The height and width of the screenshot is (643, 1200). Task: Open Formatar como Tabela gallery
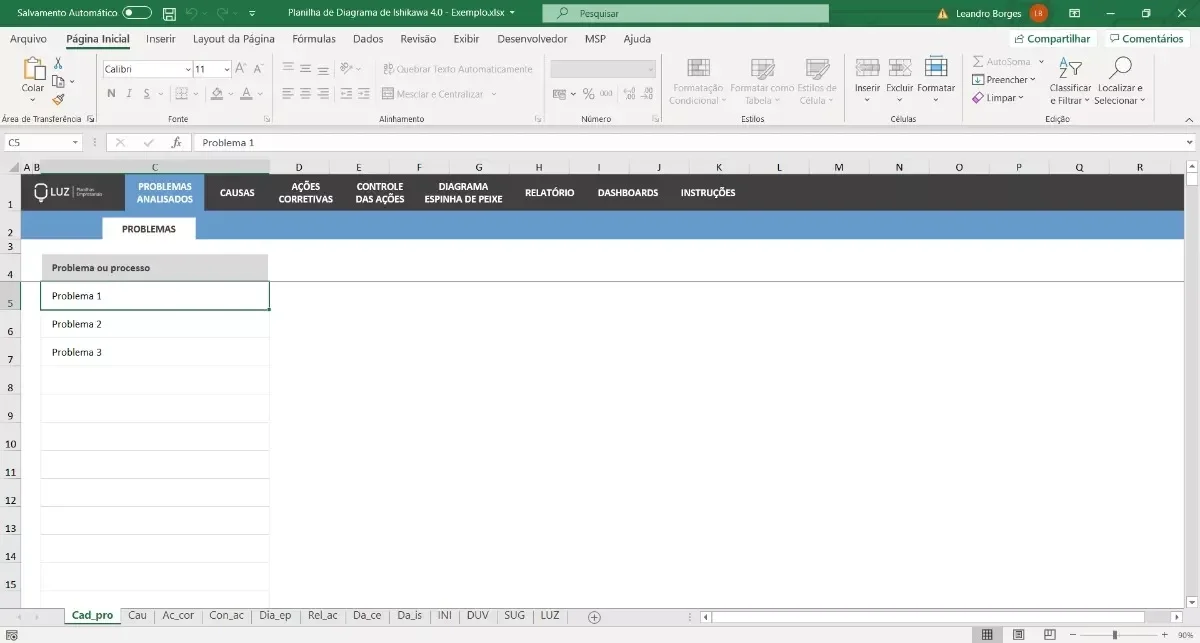pyautogui.click(x=762, y=81)
